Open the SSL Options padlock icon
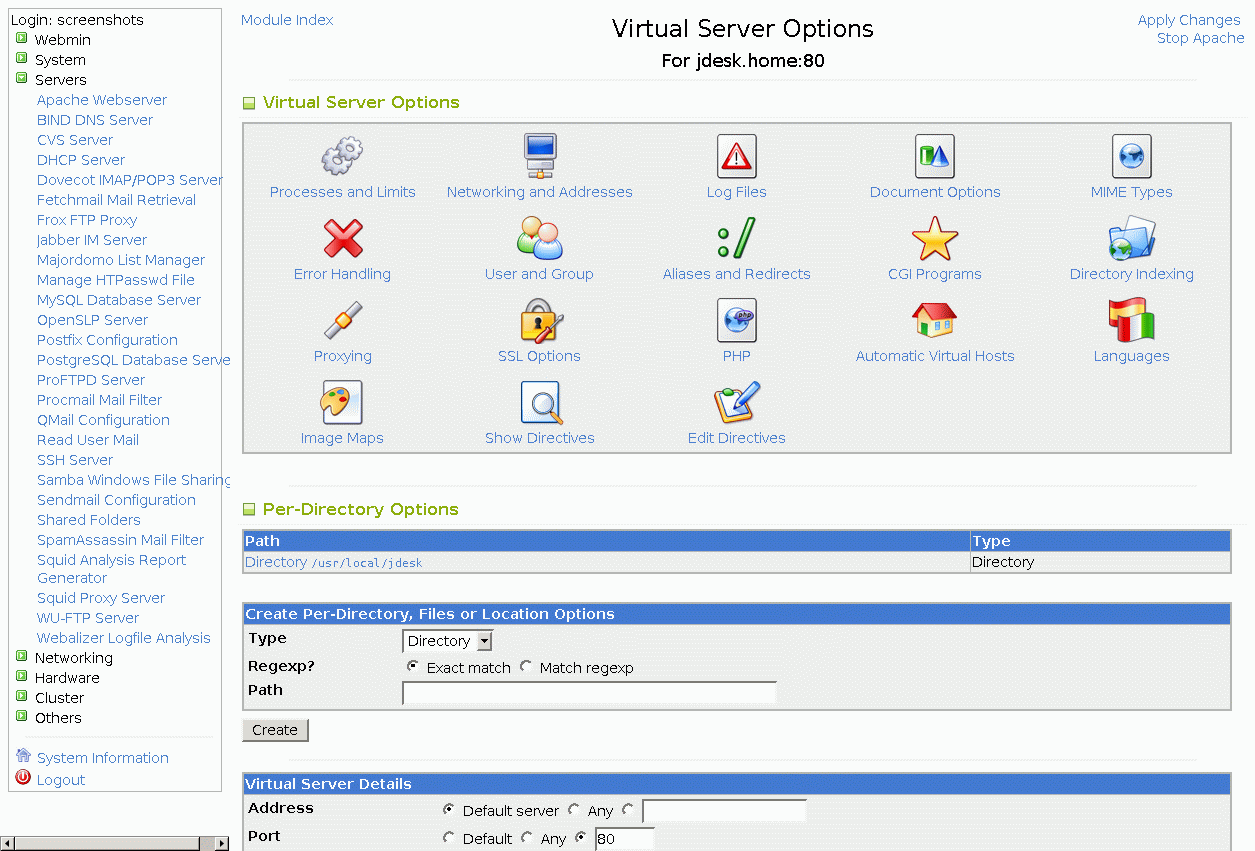1255x851 pixels. click(540, 321)
